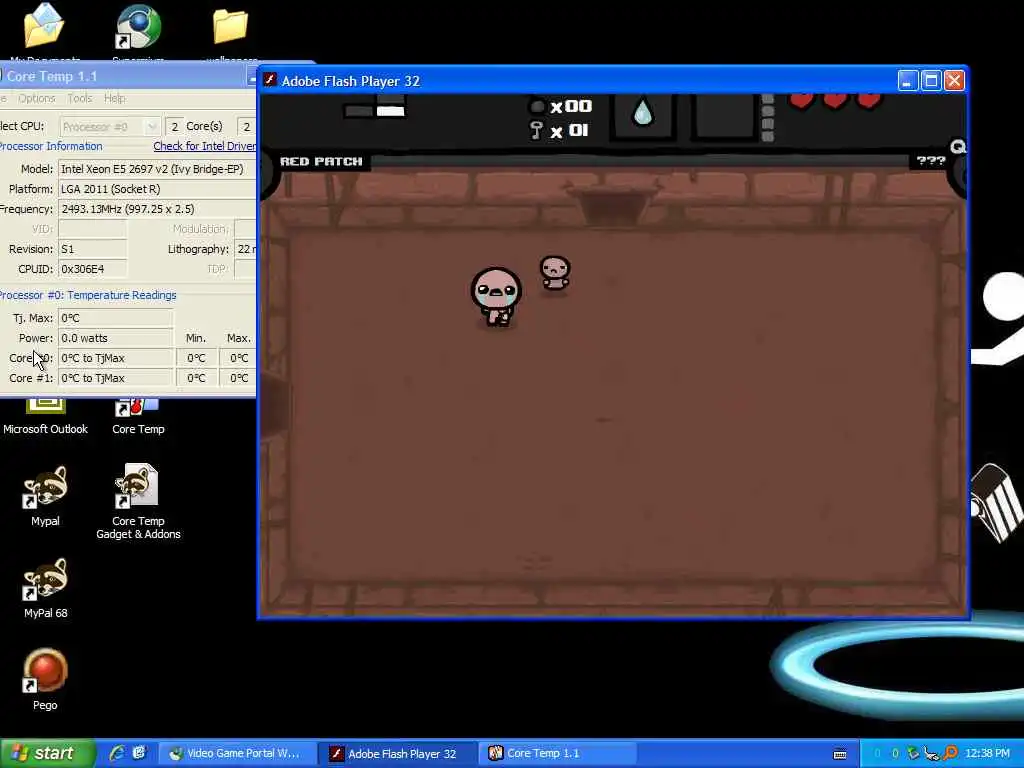The height and width of the screenshot is (768, 1024).
Task: Switch to Adobe Flash Player 32 taskbar button
Action: (x=398, y=753)
